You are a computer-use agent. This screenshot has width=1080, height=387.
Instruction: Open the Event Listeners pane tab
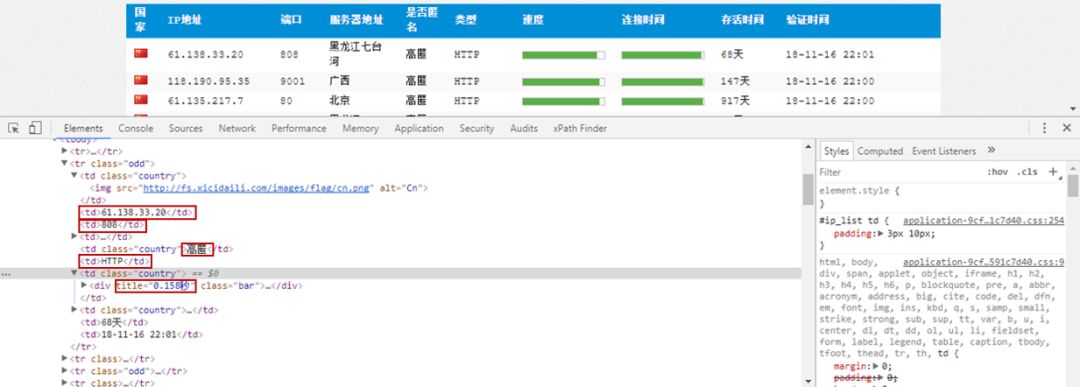pos(944,151)
